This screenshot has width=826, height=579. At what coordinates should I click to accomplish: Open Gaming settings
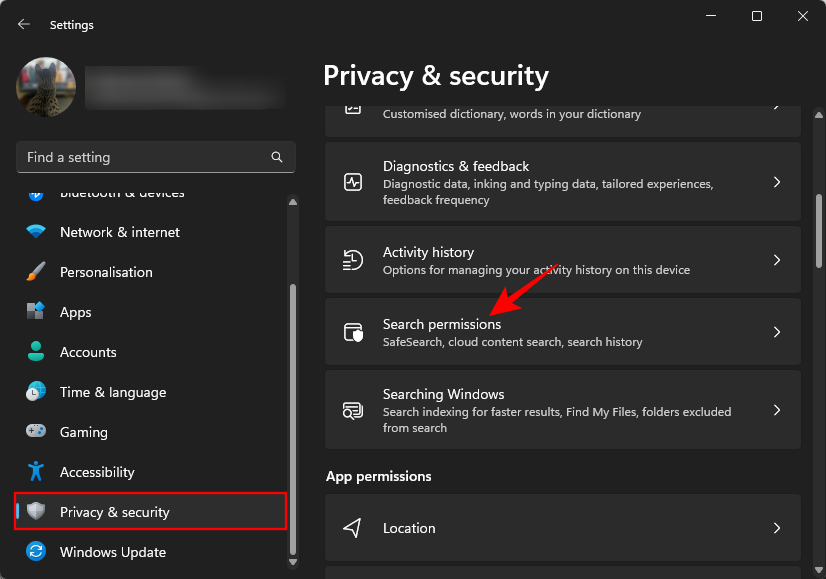click(151, 433)
